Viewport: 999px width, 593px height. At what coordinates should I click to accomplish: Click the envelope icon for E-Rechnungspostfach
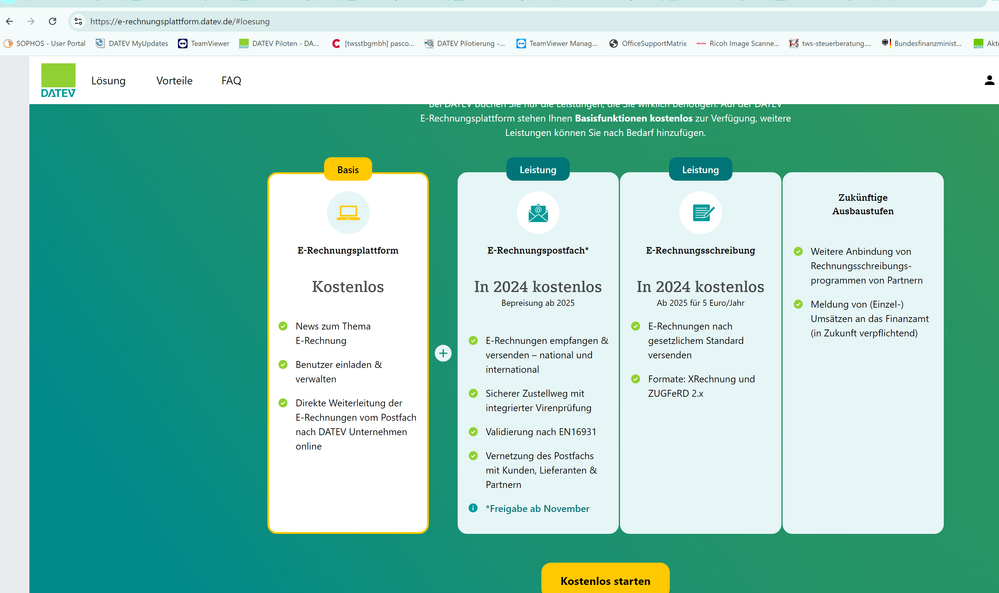(x=538, y=212)
